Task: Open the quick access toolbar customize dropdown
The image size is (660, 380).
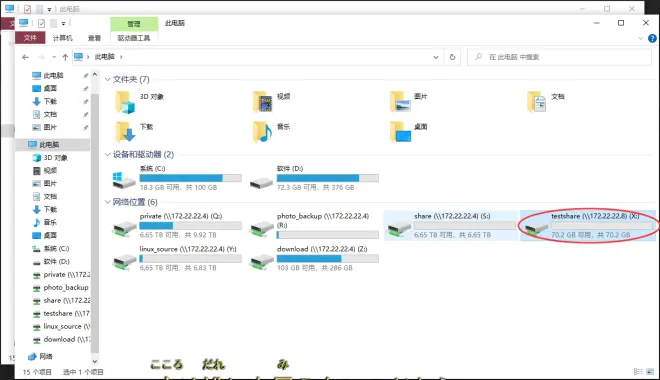Action: point(63,23)
